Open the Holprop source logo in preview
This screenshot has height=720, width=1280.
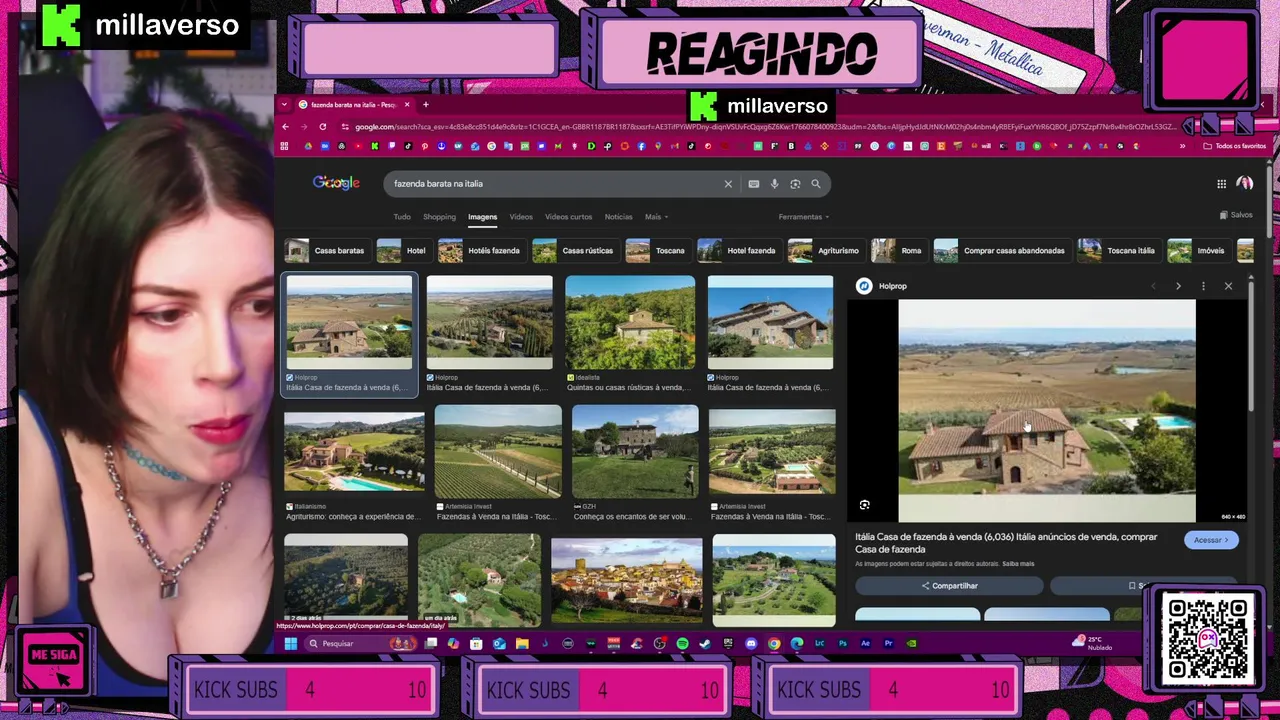pos(864,286)
